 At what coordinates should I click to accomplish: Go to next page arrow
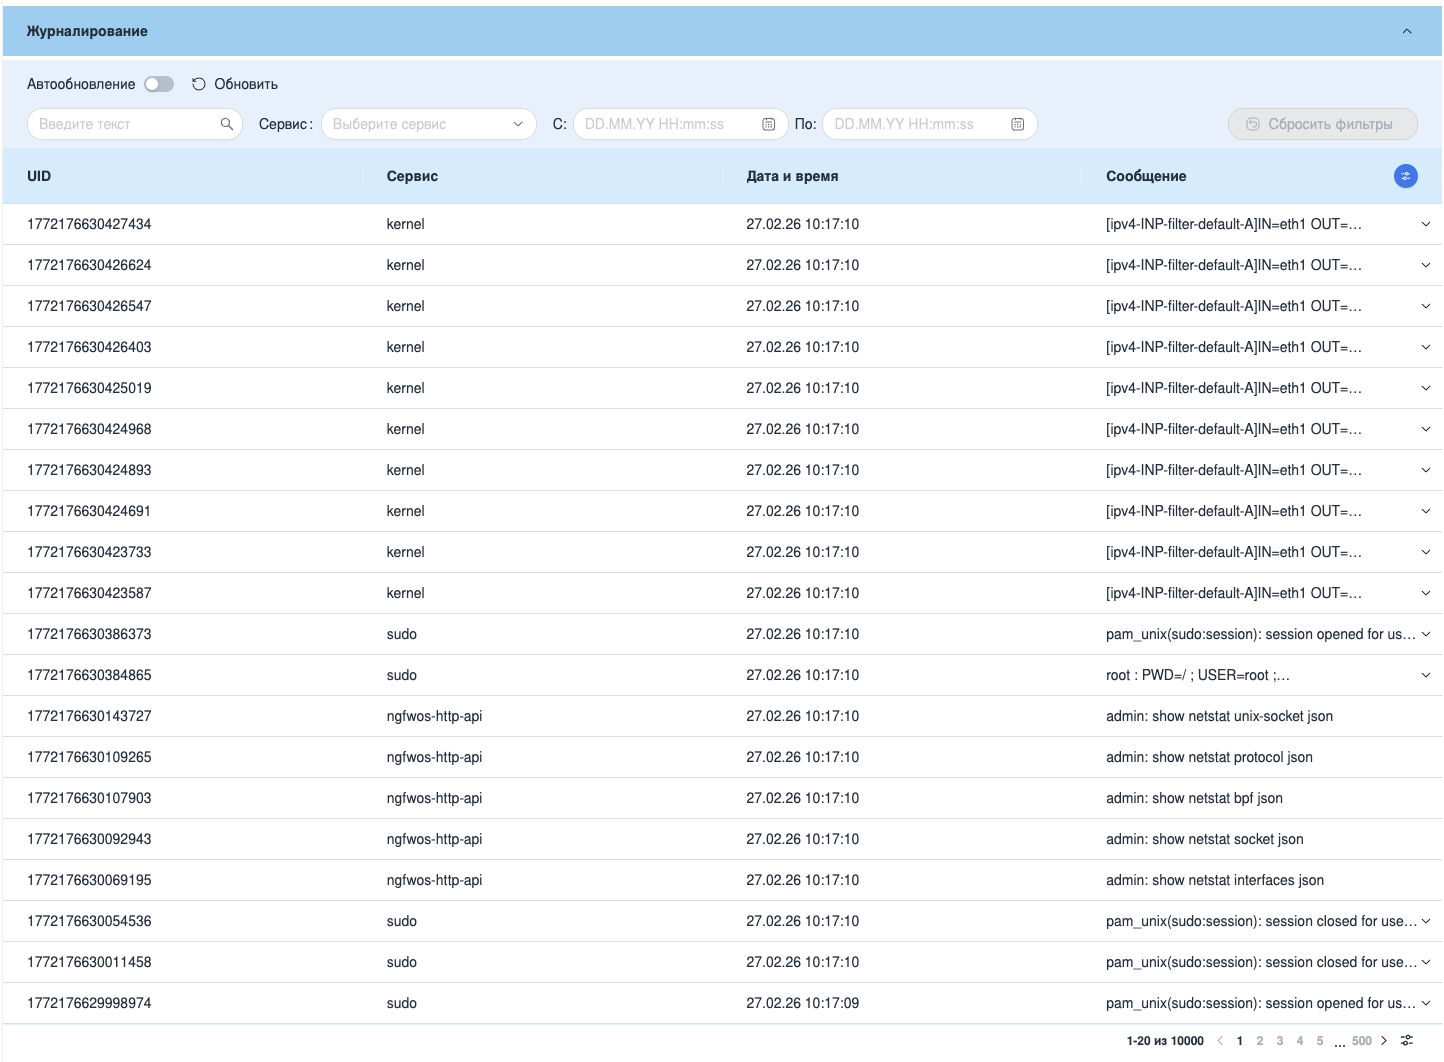tap(1384, 1041)
